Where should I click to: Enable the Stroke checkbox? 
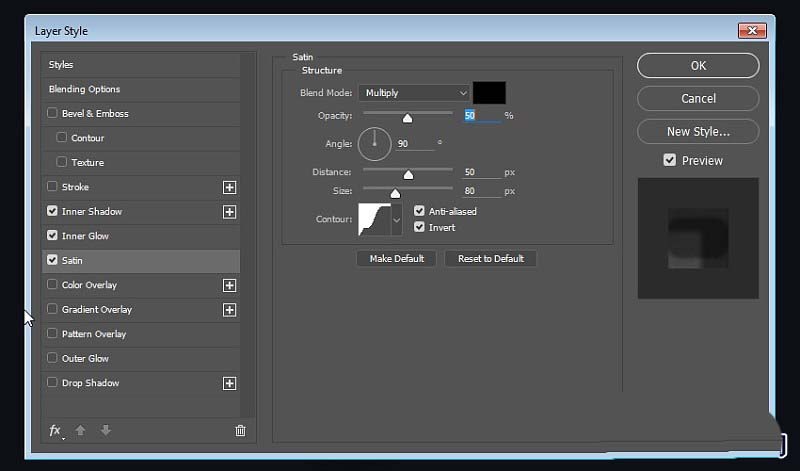[52, 186]
